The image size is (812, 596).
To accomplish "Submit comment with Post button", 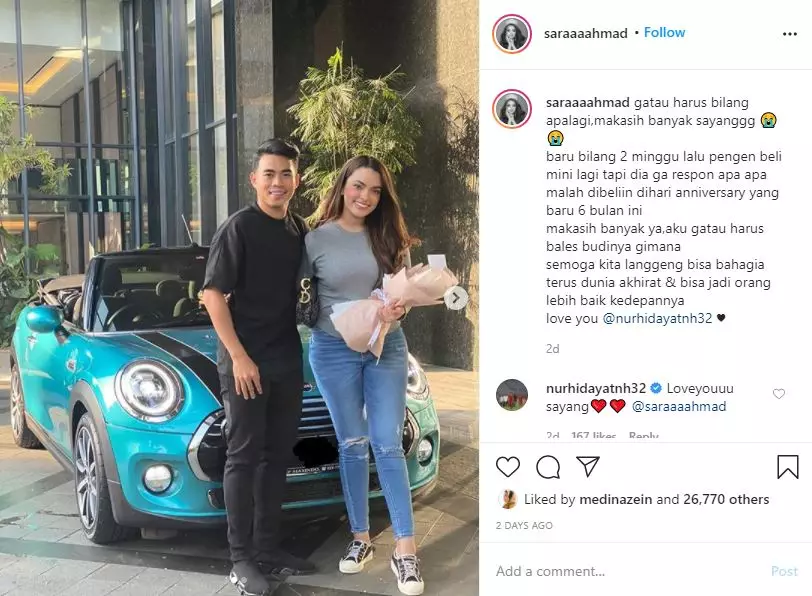I will [x=784, y=571].
